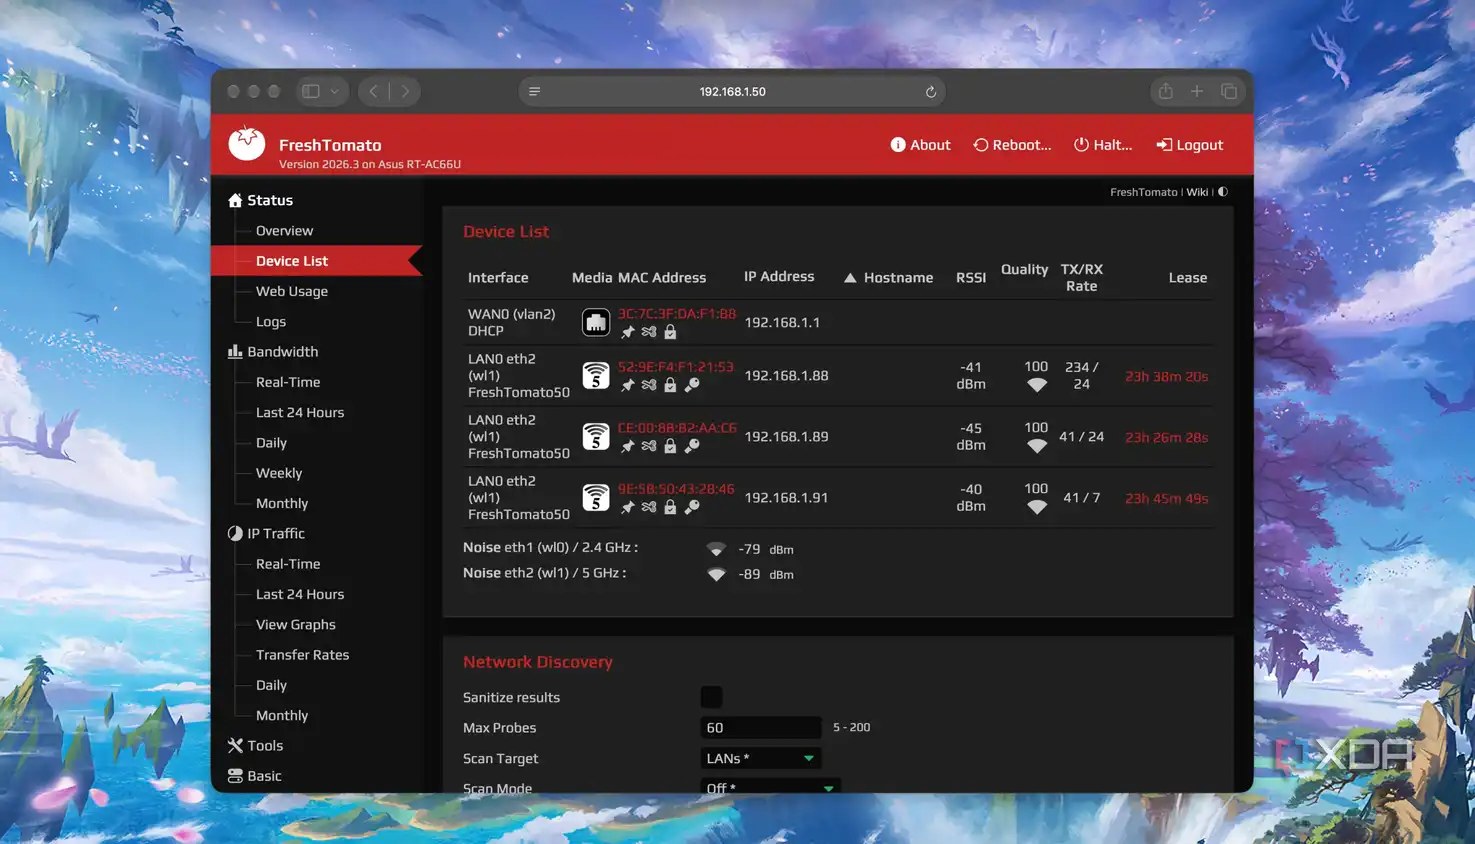The height and width of the screenshot is (844, 1475).
Task: Click the lease time 23h 38m 20s
Action: pos(1166,377)
